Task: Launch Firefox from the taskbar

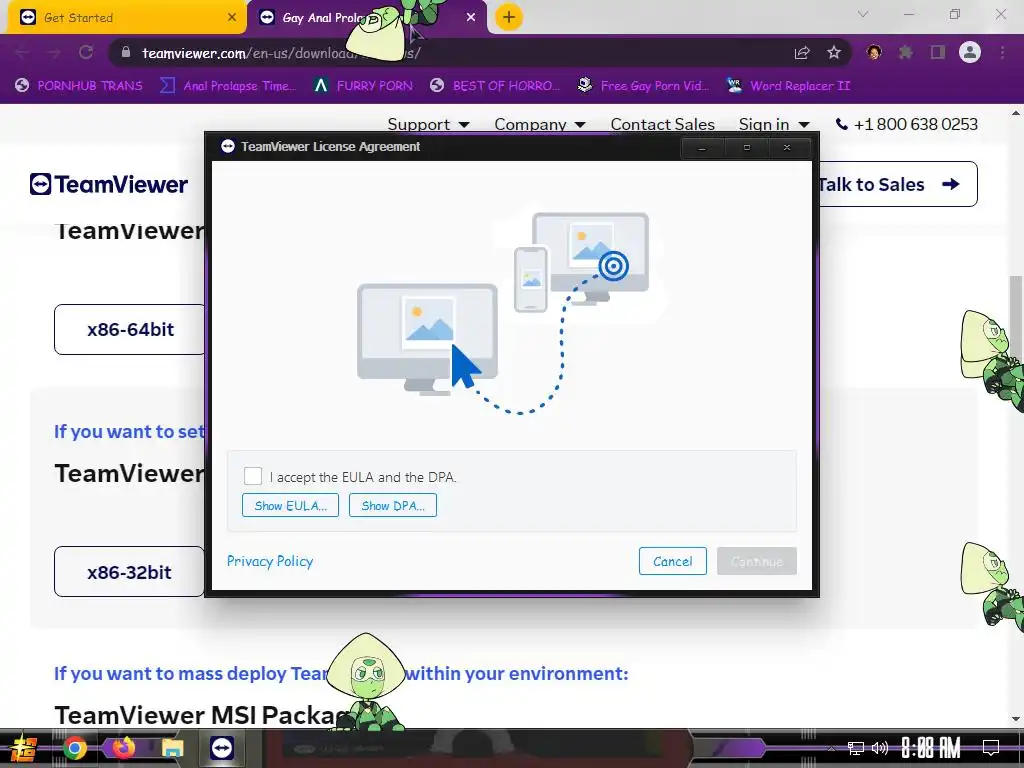Action: tap(123, 747)
